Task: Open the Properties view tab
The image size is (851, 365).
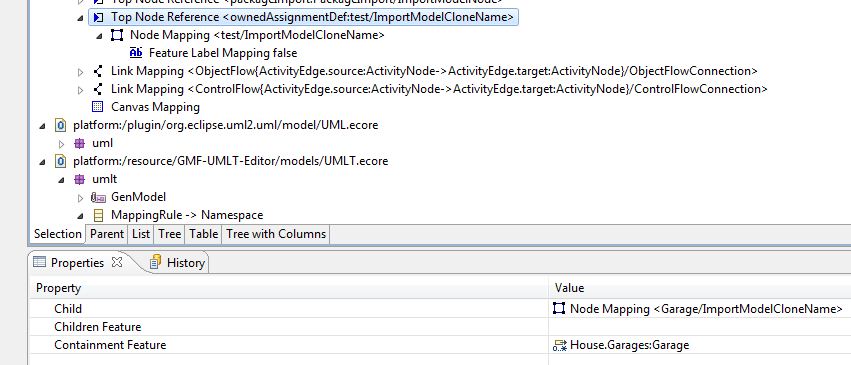Action: (x=77, y=262)
